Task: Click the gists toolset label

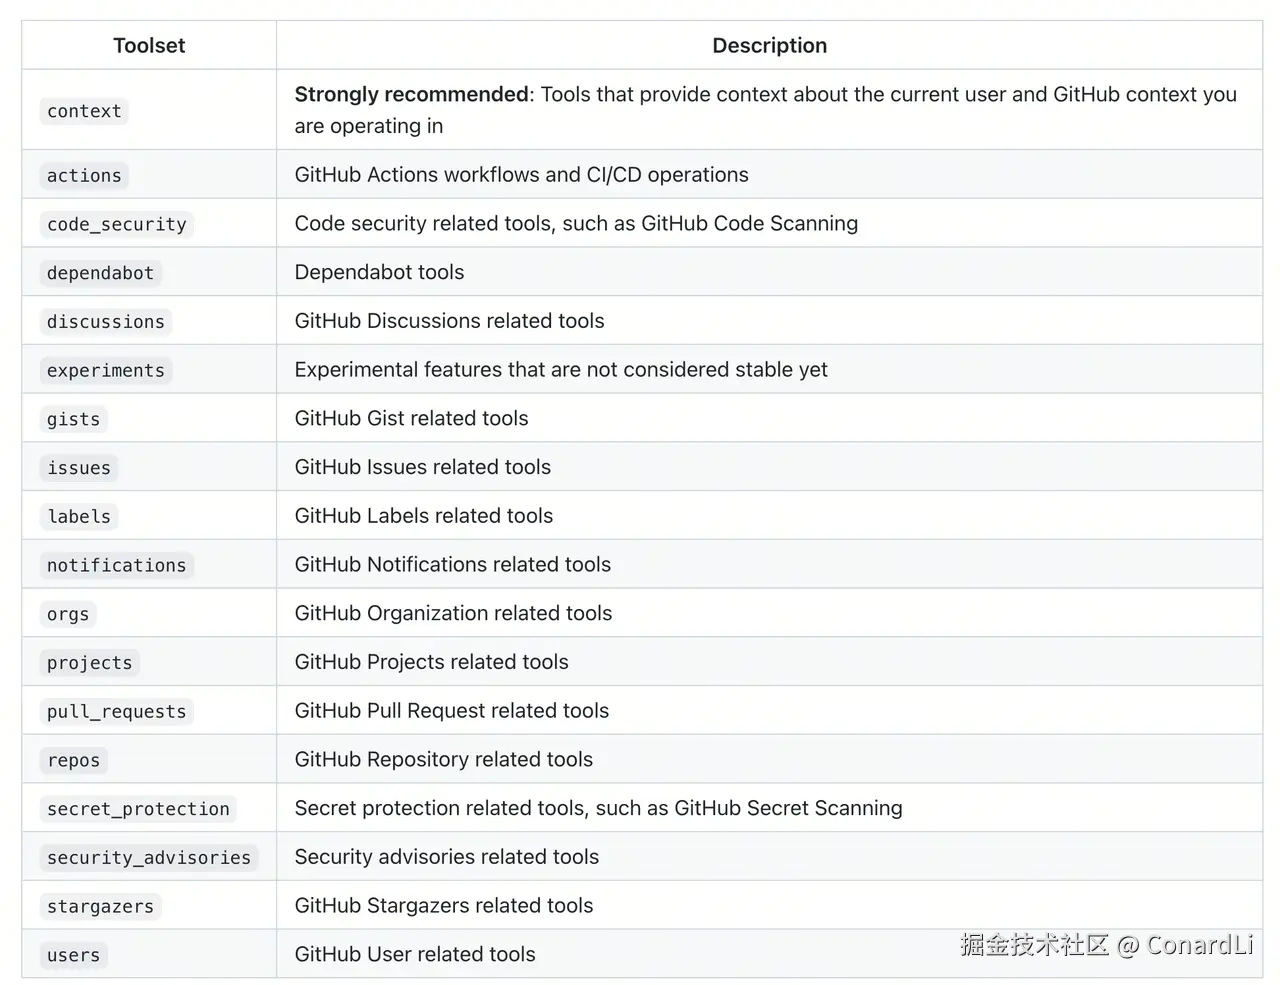Action: click(74, 420)
